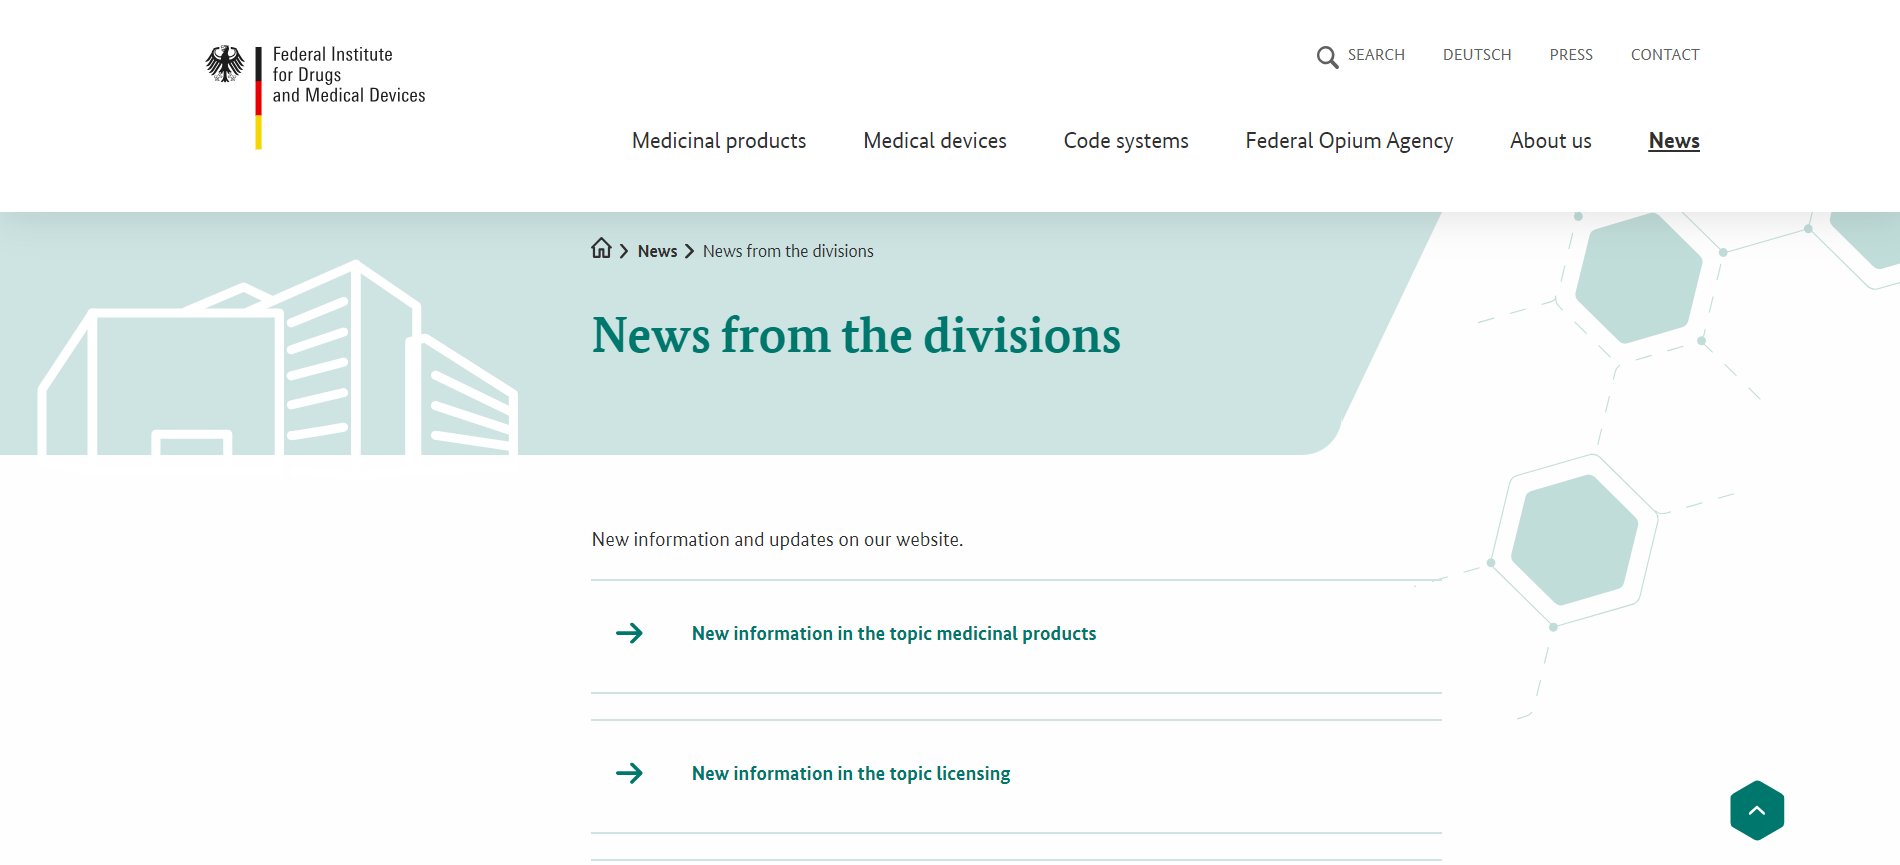
Task: Open the Medicinal products menu
Action: pyautogui.click(x=718, y=141)
